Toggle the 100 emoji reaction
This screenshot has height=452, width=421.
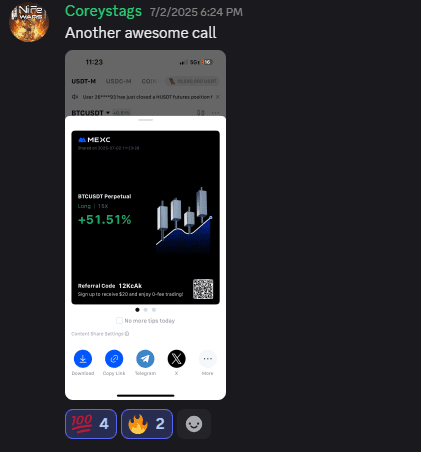point(91,424)
